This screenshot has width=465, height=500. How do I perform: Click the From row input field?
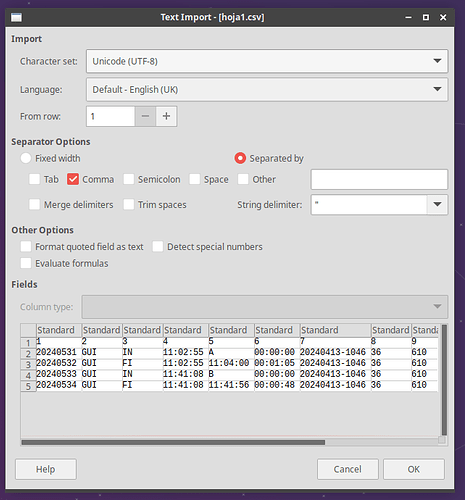110,116
